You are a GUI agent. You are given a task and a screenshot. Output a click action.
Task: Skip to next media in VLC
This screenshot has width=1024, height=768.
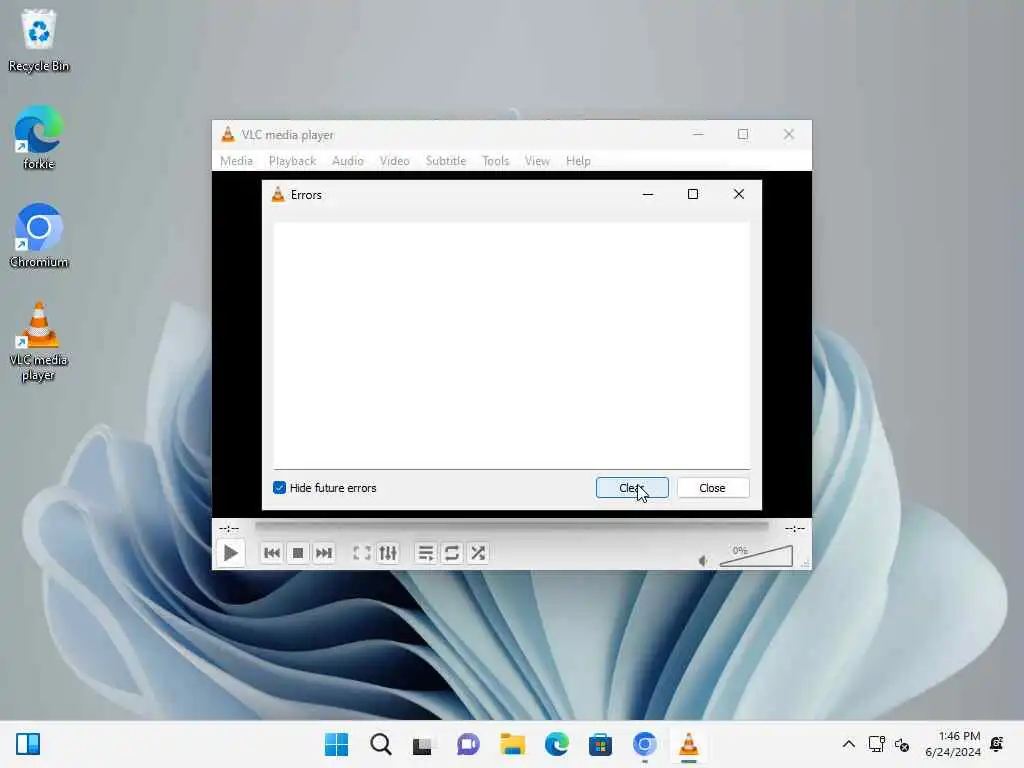tap(324, 553)
